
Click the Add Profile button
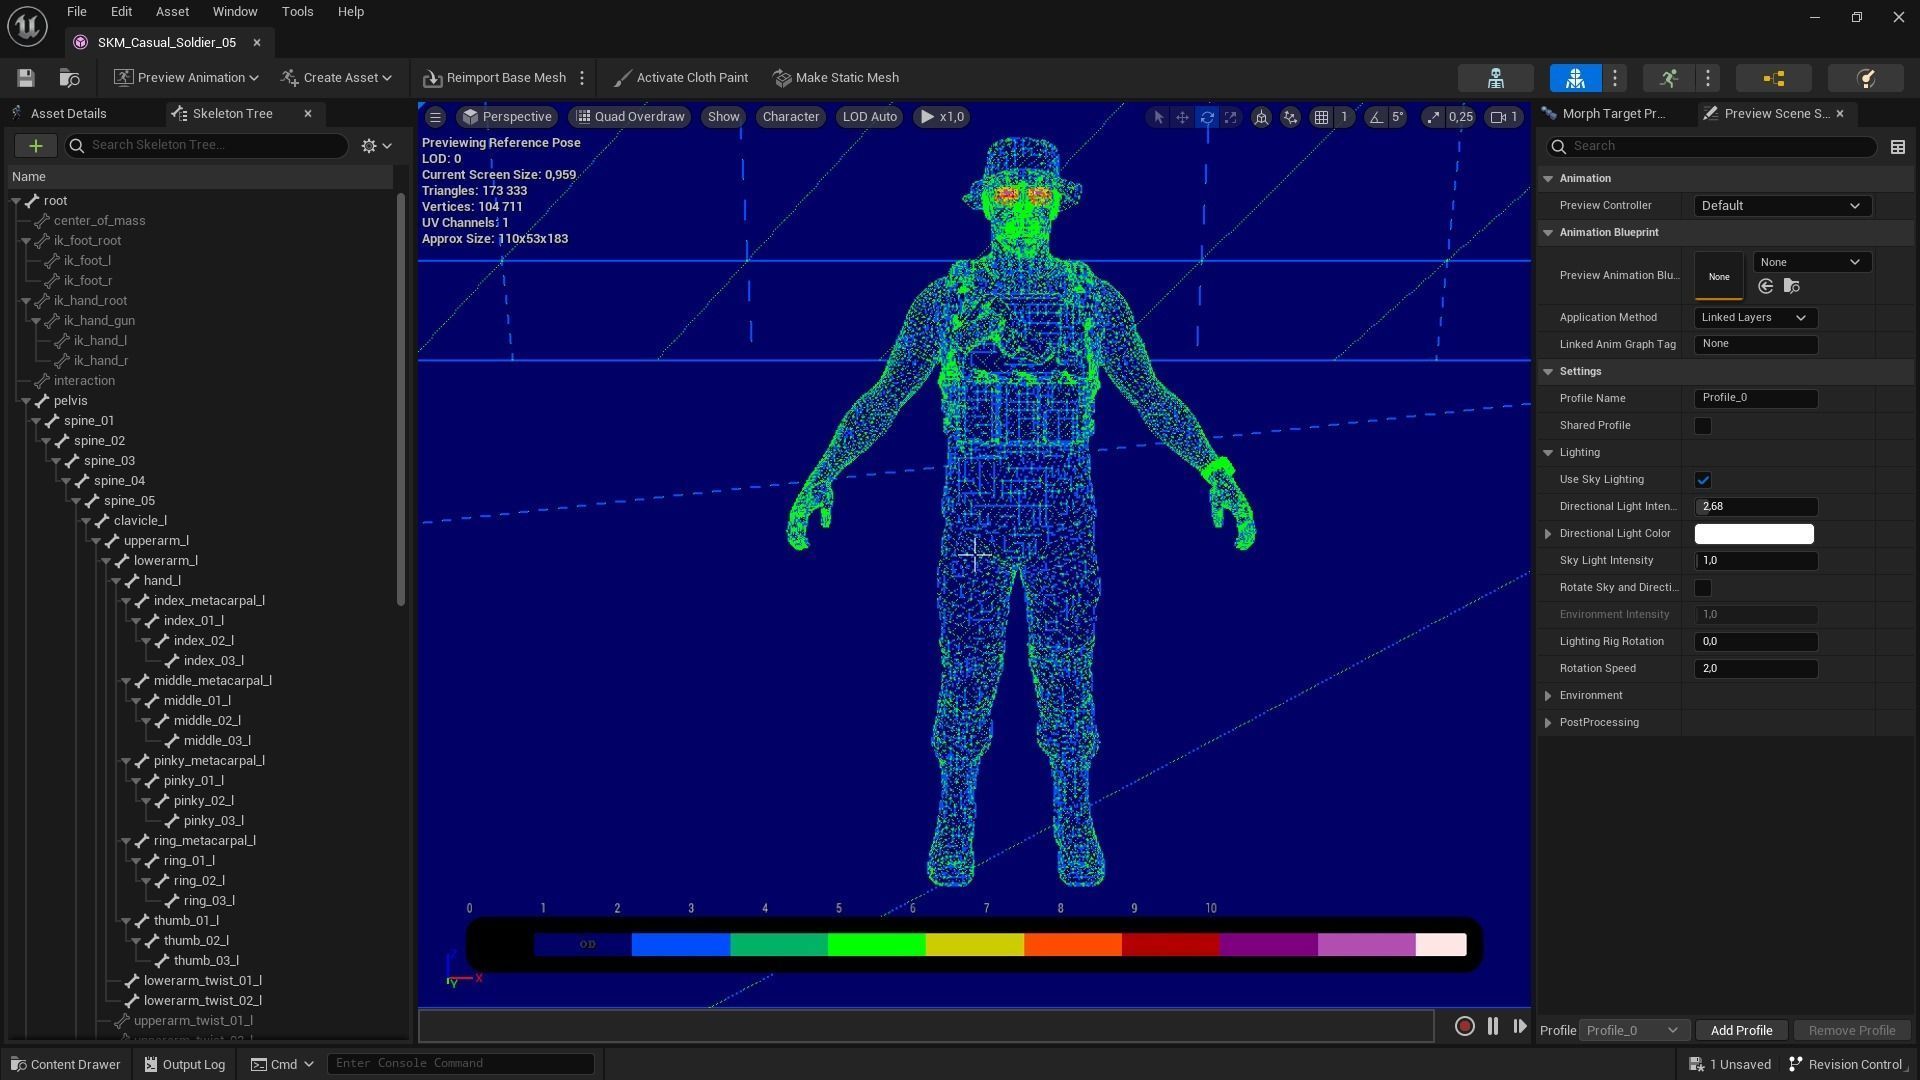pos(1740,1030)
